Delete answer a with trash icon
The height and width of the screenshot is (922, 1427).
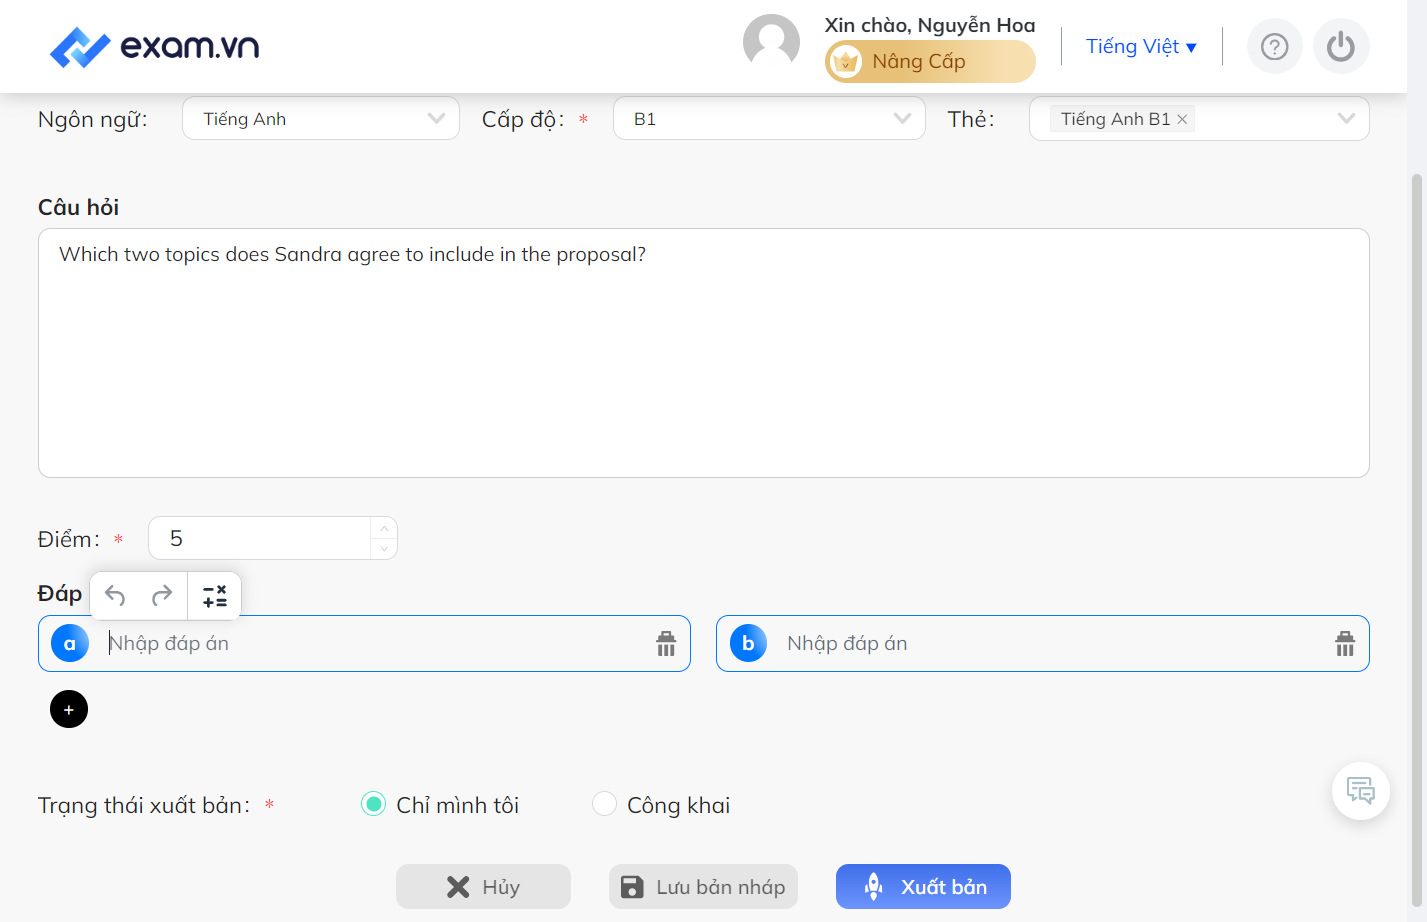tap(666, 644)
